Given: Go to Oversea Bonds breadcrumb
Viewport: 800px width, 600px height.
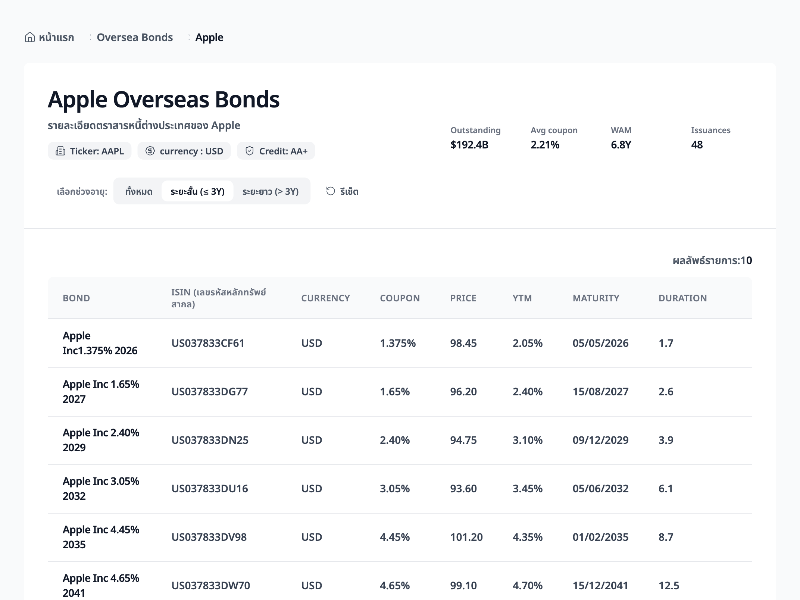Looking at the screenshot, I should coord(135,37).
